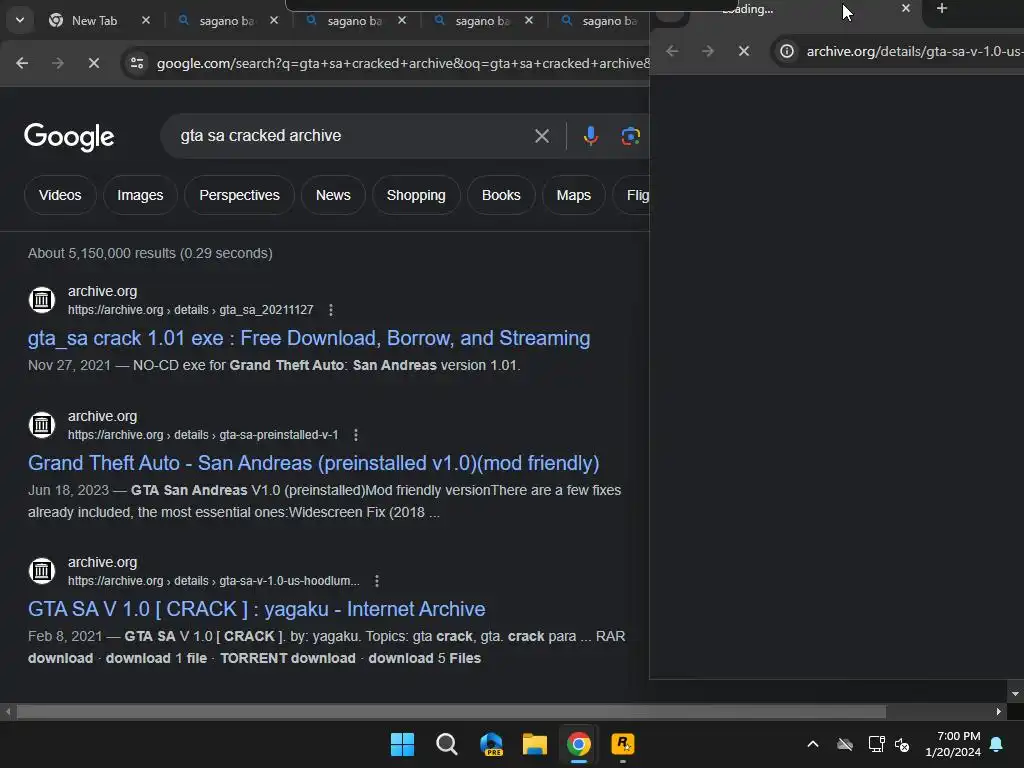
Task: Close the third sagano ba tab
Action: point(528,21)
